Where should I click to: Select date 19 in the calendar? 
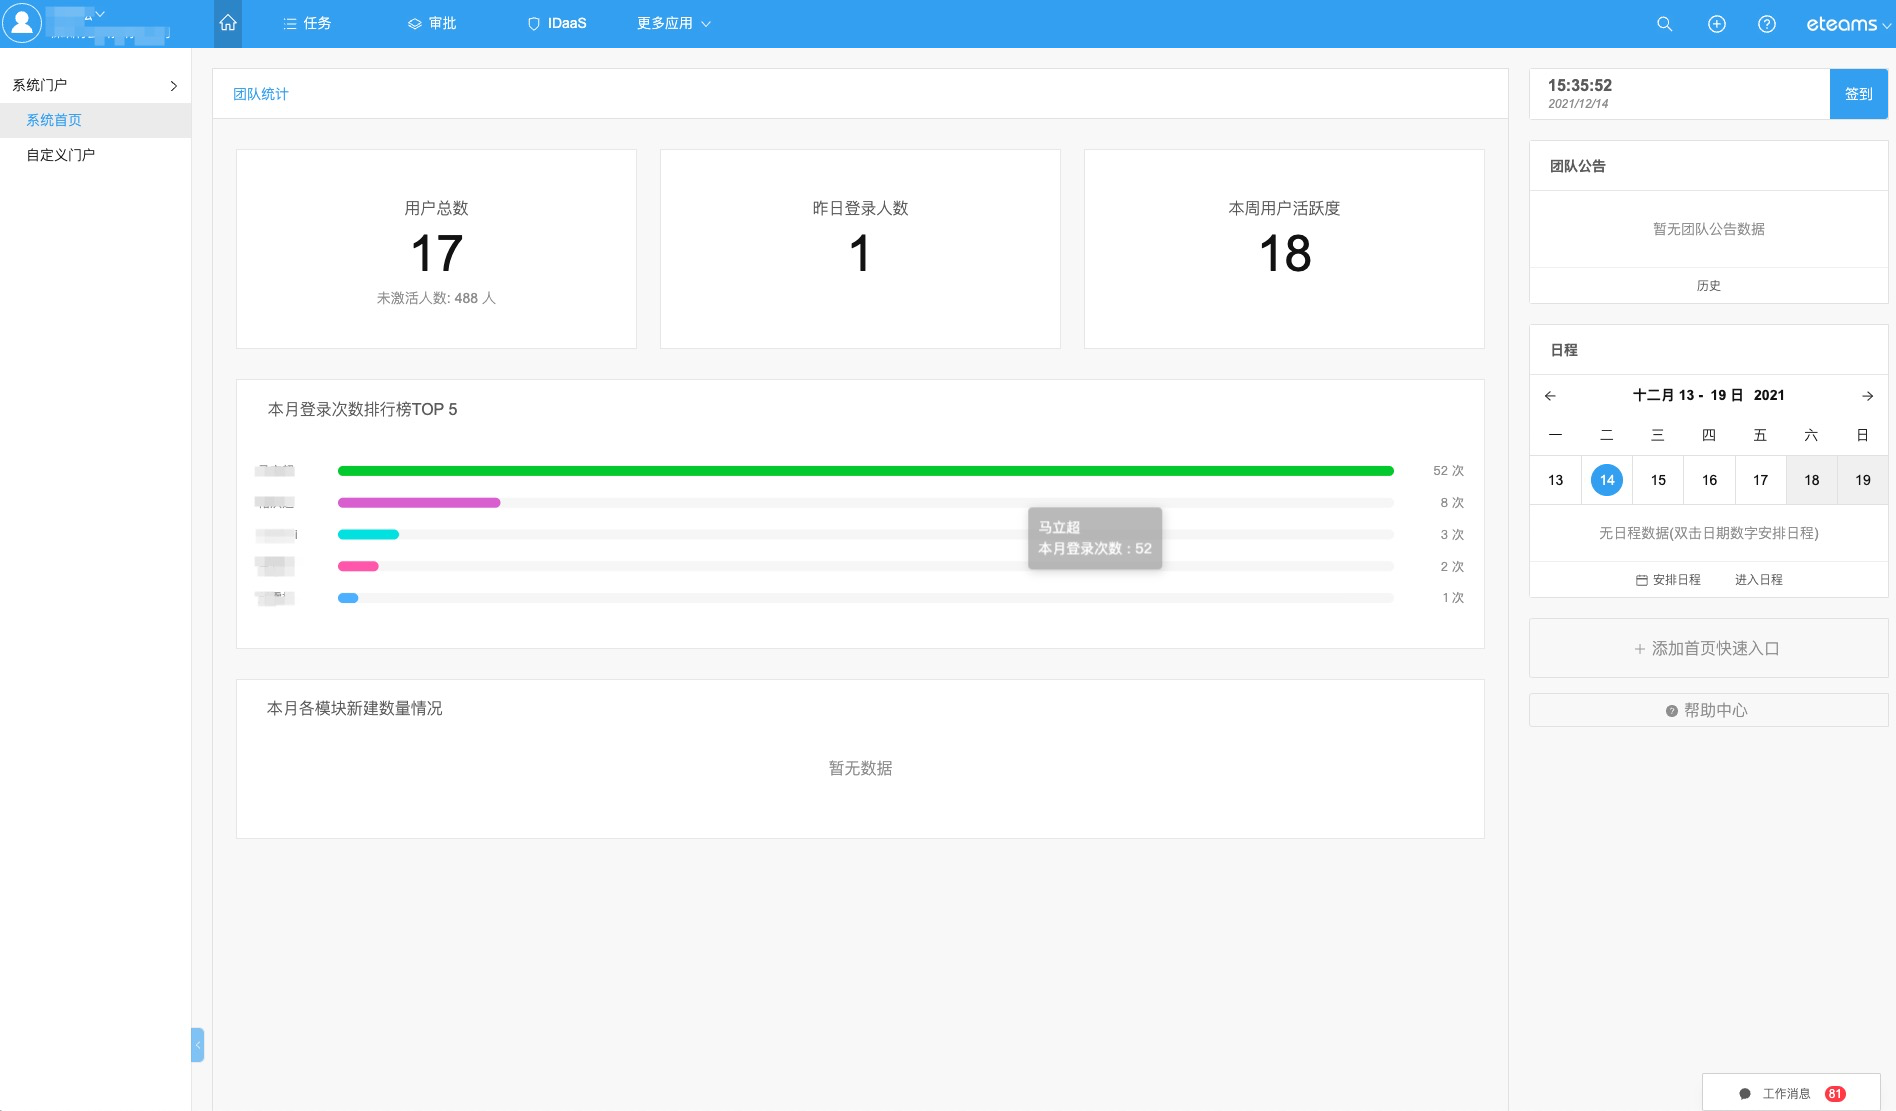[x=1862, y=480]
